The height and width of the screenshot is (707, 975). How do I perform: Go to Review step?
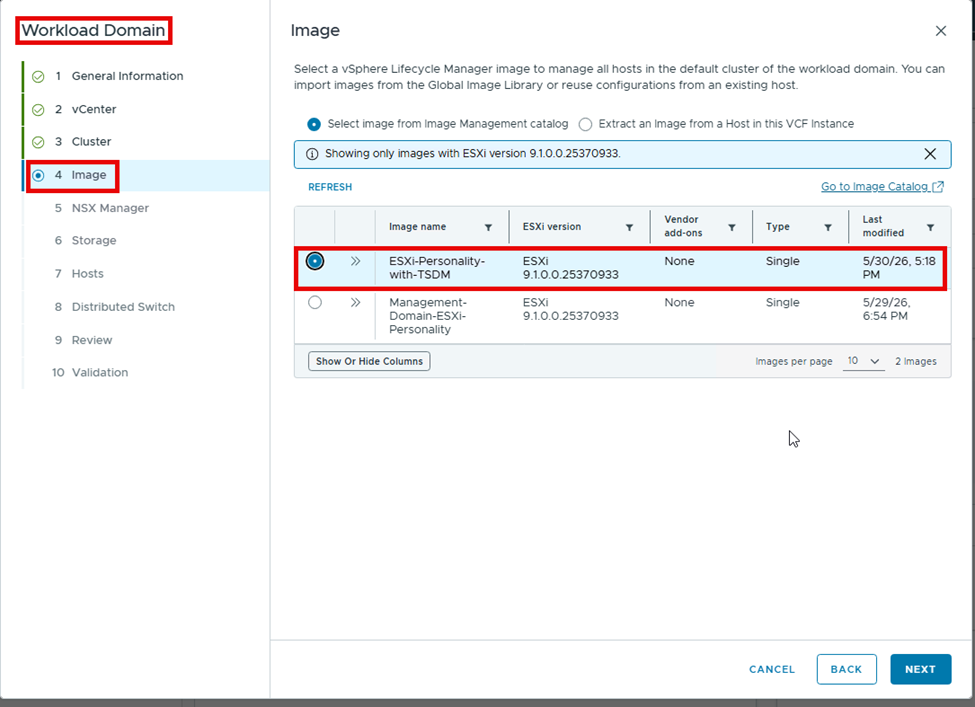92,340
